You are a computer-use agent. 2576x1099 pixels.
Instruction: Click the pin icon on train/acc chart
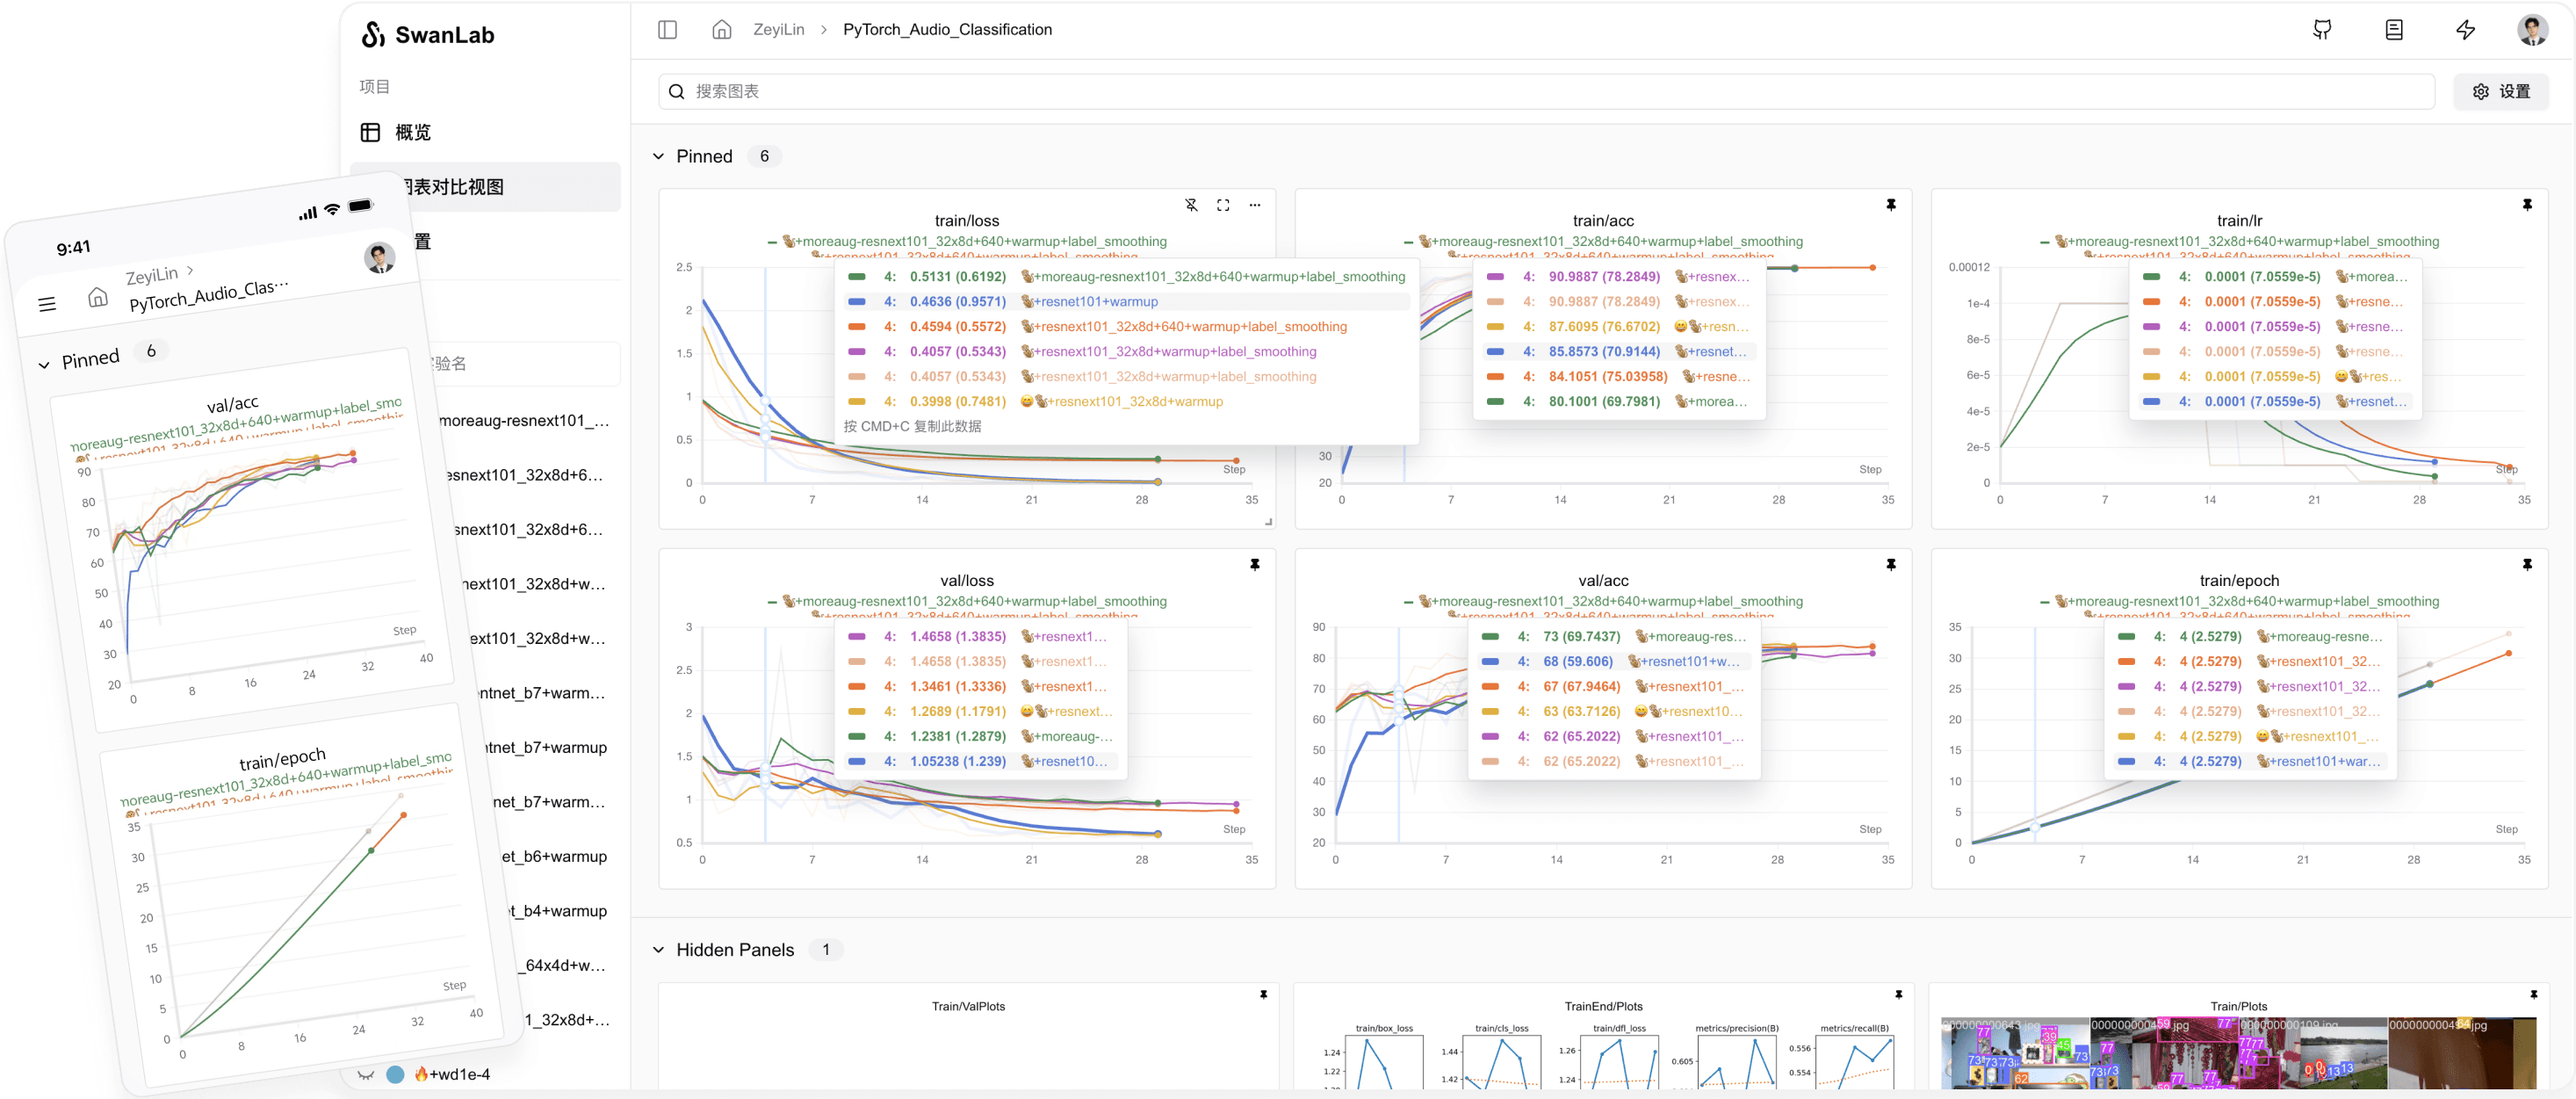tap(1891, 205)
